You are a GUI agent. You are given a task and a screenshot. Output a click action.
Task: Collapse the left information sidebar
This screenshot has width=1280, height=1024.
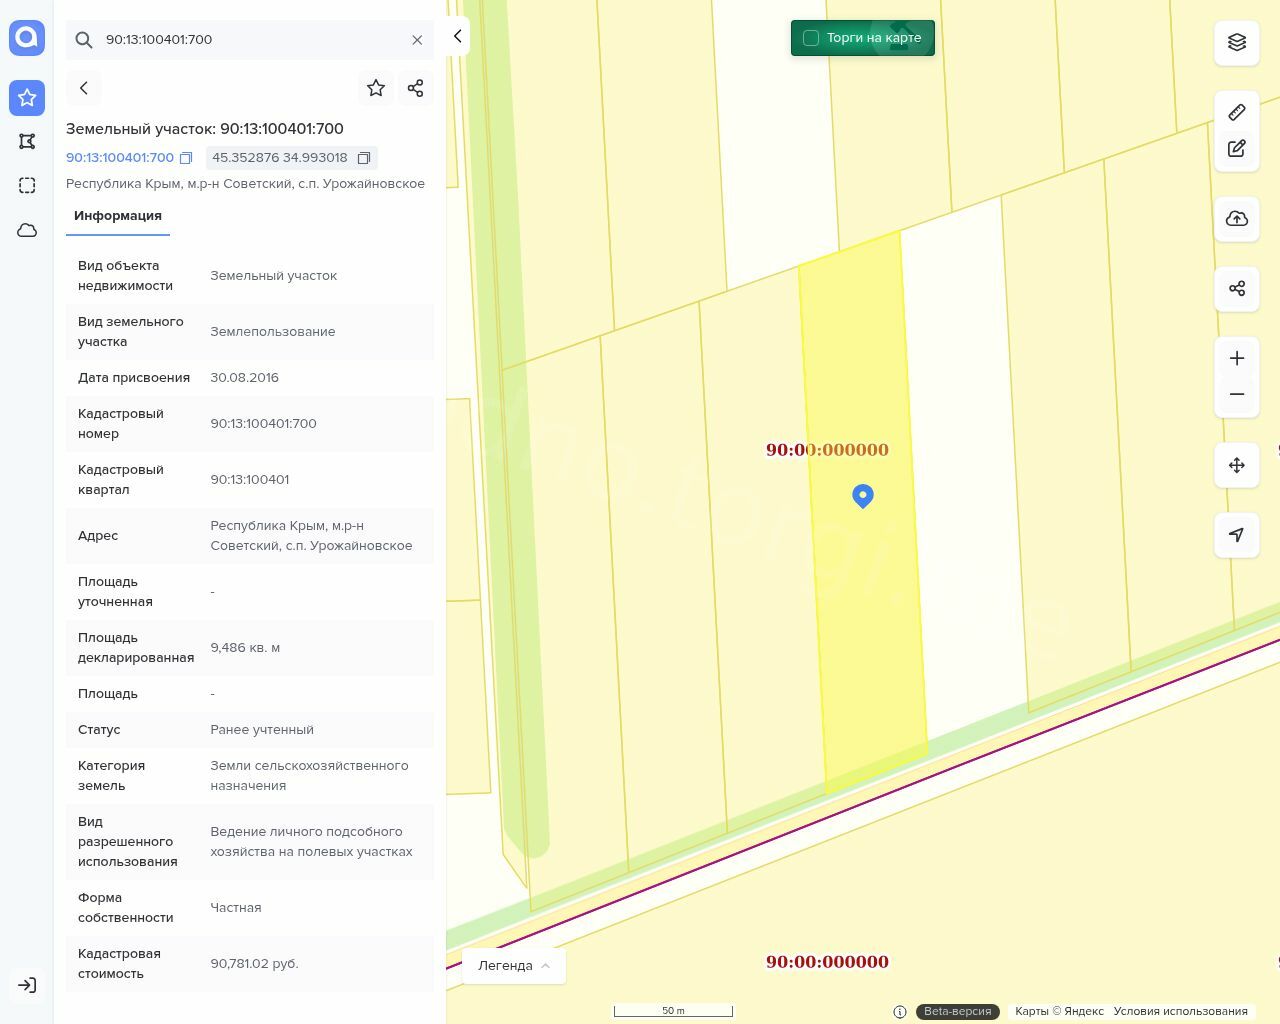point(457,36)
